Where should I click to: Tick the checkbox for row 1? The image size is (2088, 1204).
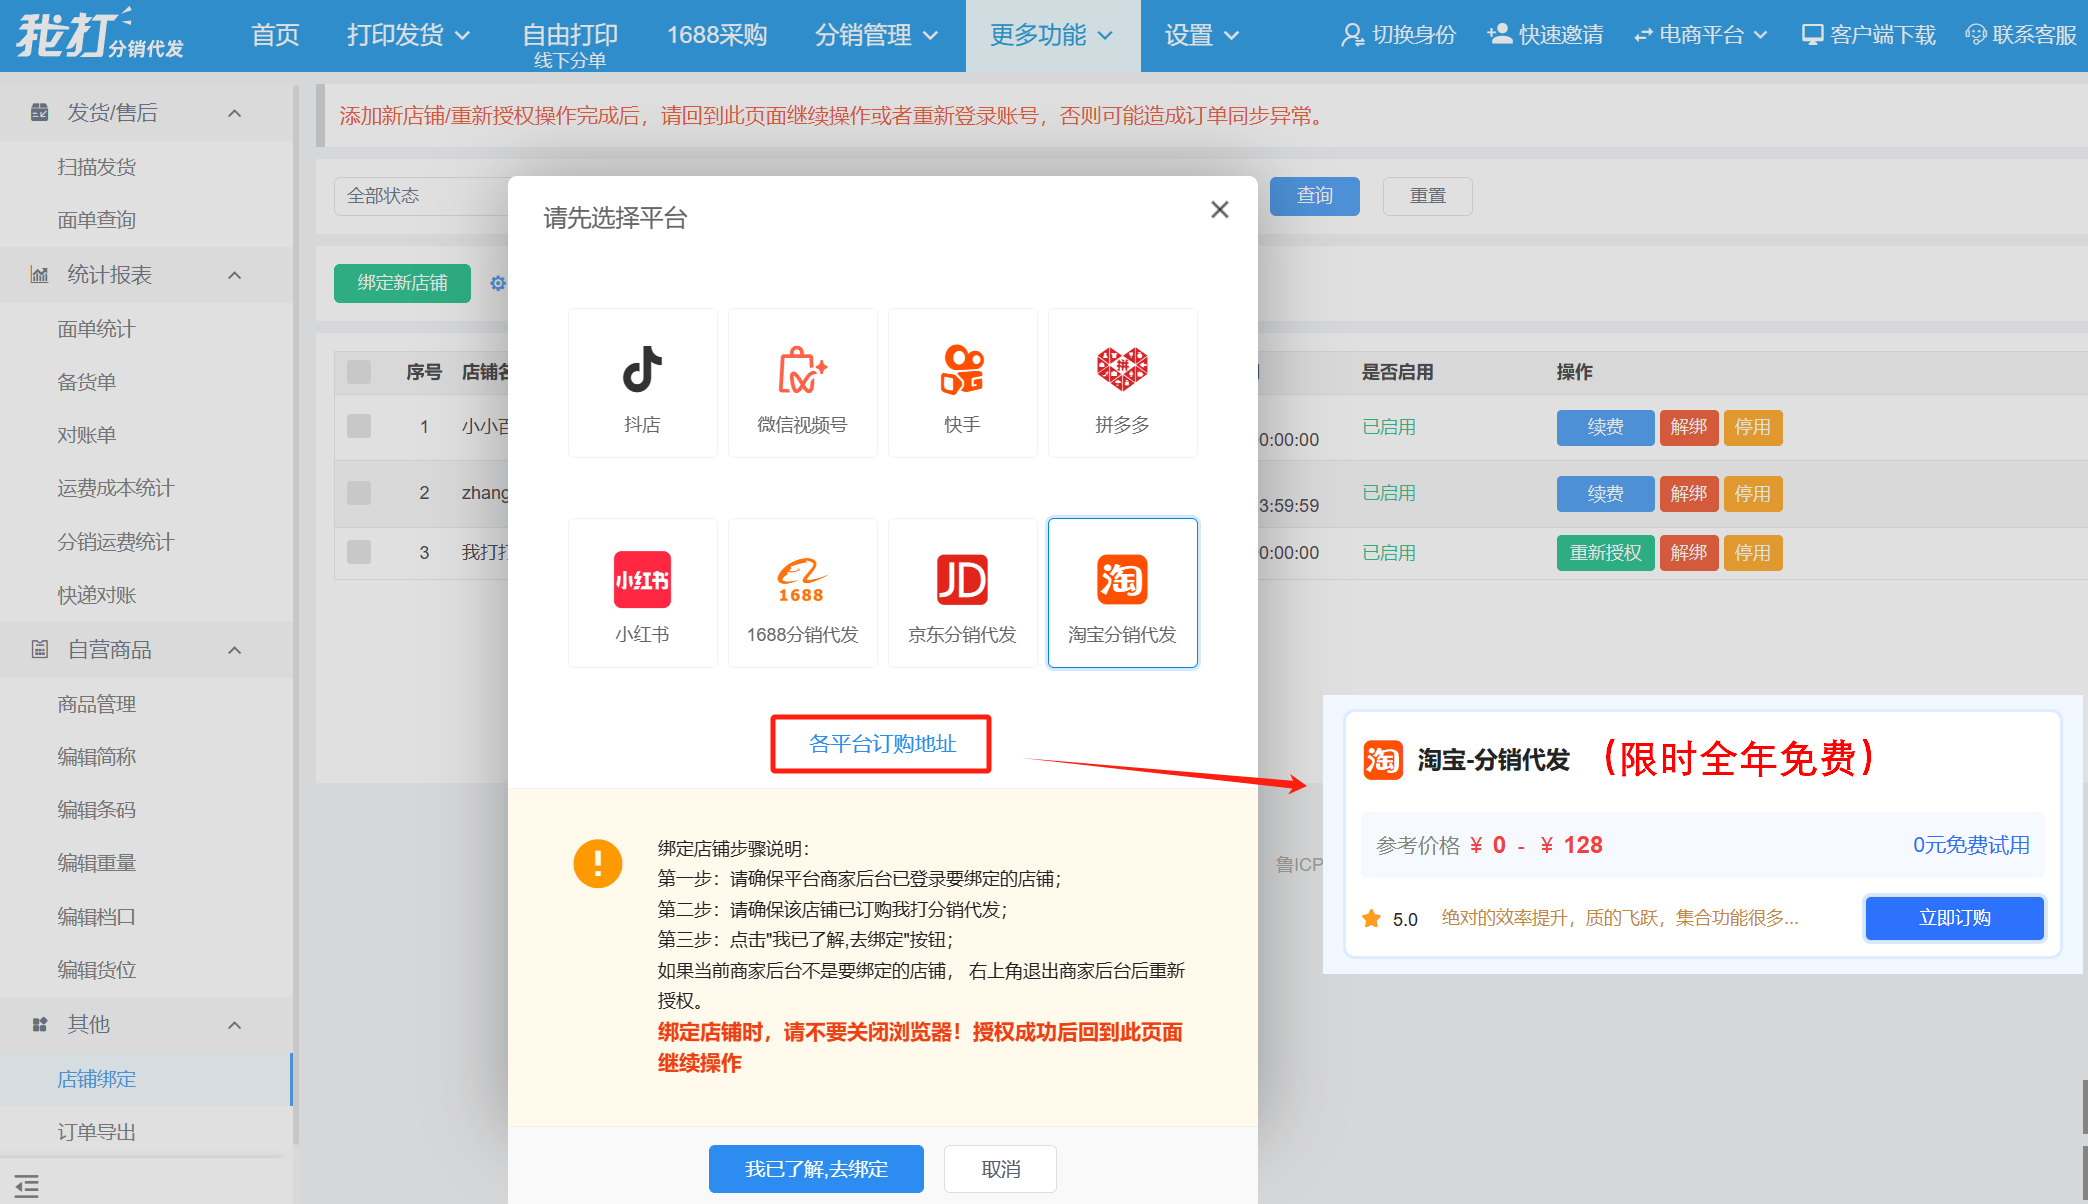point(359,426)
